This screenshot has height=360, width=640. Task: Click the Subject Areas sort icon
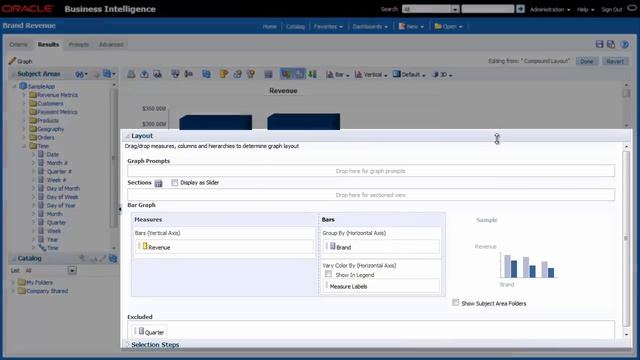click(81, 74)
